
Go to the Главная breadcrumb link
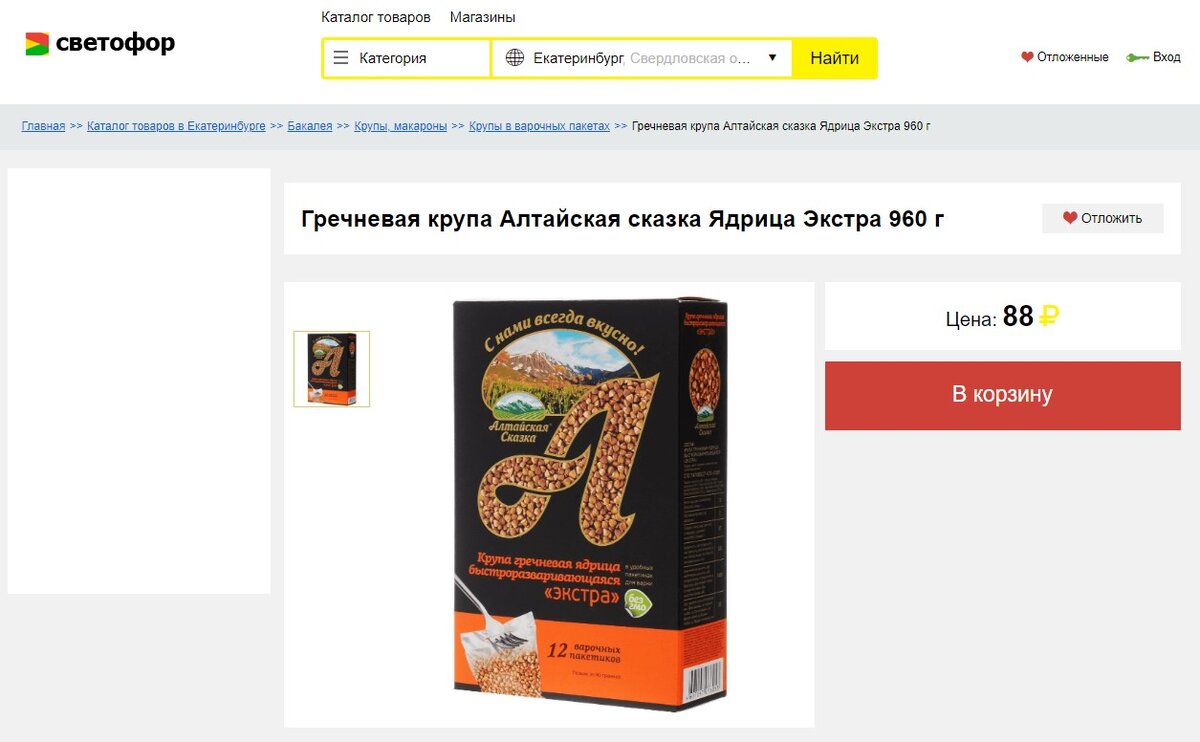[44, 126]
